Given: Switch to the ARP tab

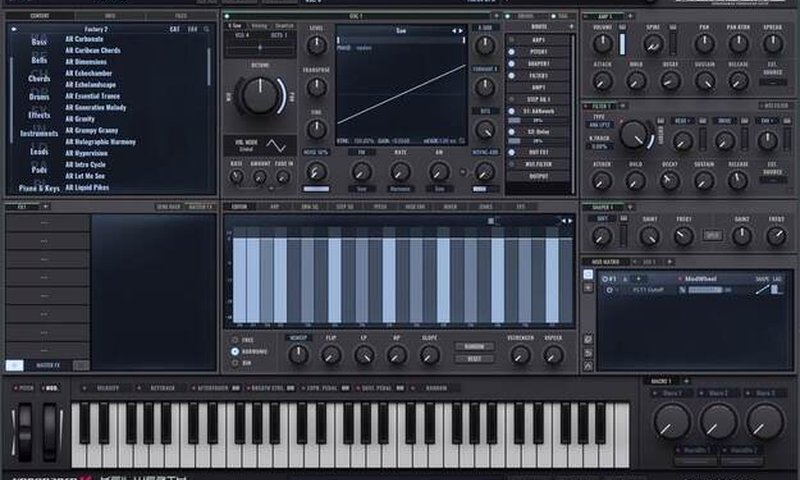Looking at the screenshot, I should point(275,207).
